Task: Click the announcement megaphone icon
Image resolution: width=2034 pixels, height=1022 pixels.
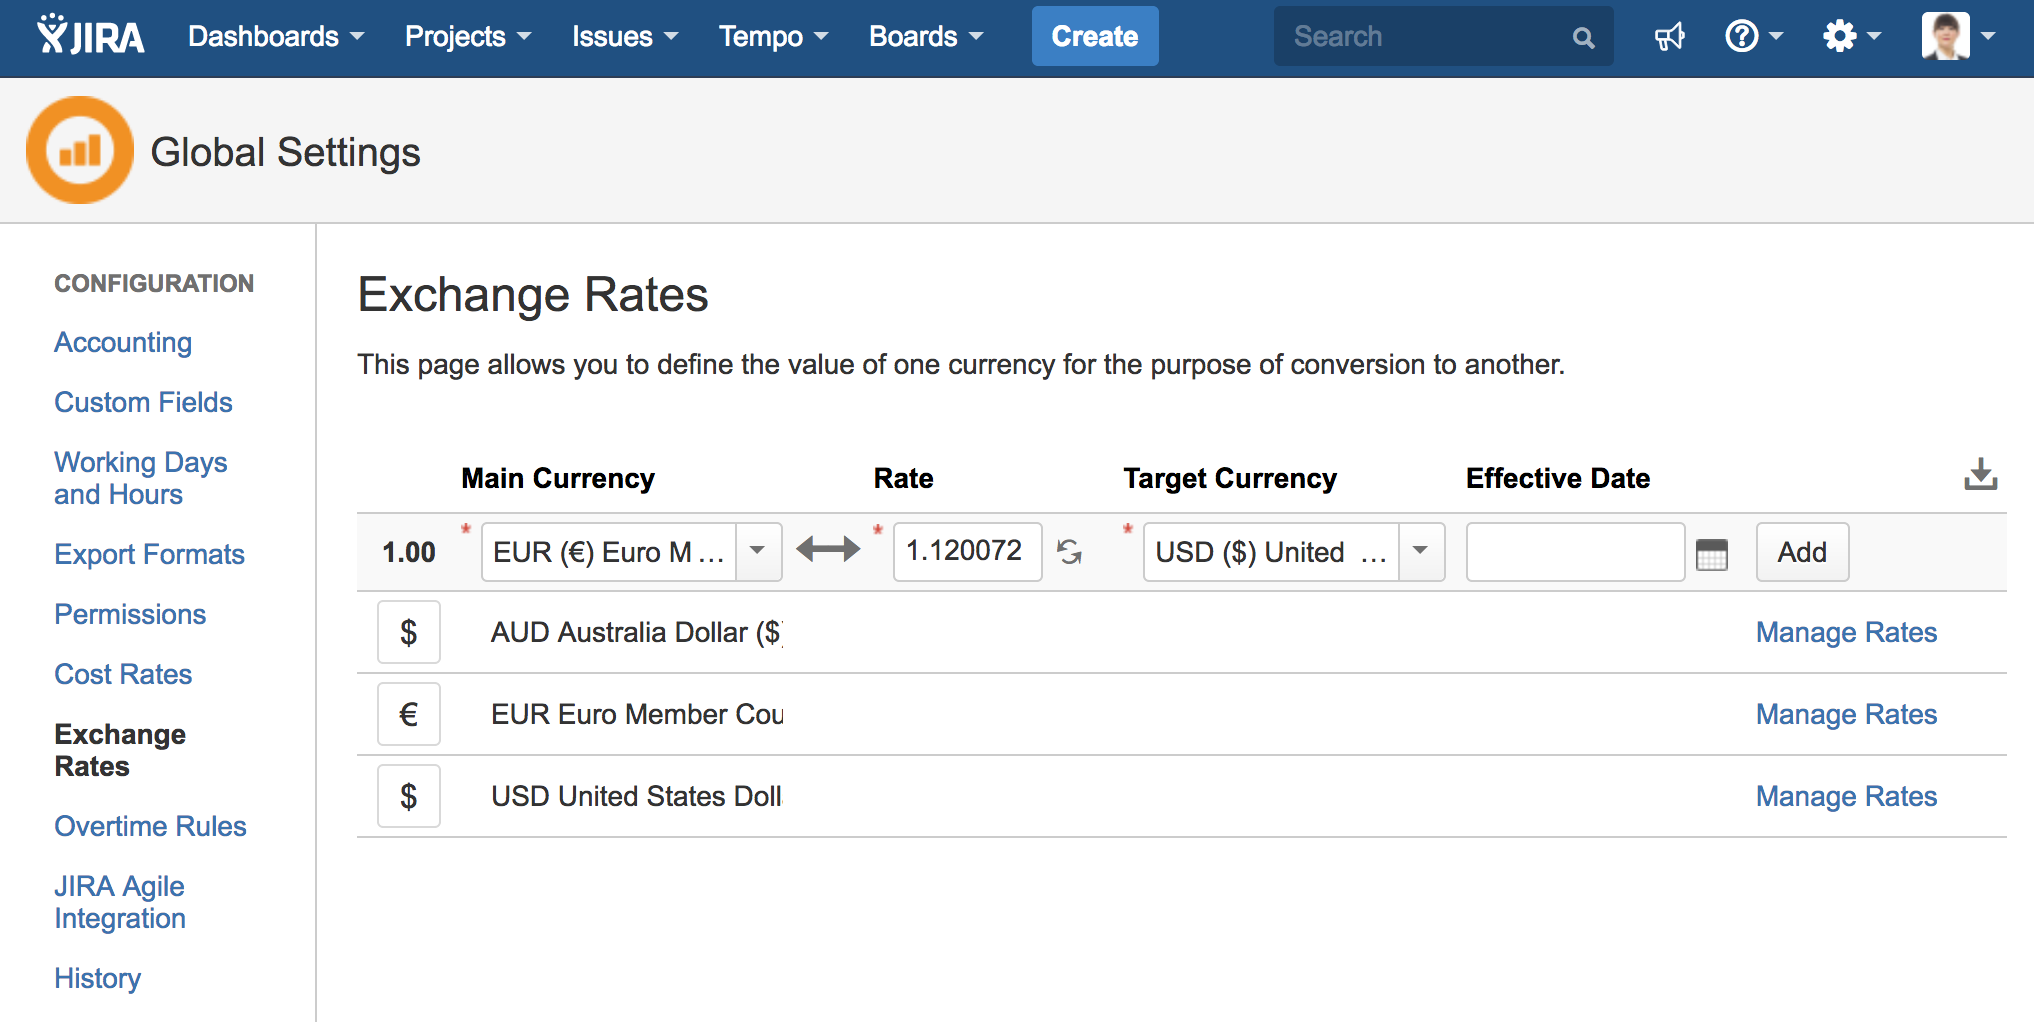Action: click(x=1669, y=36)
